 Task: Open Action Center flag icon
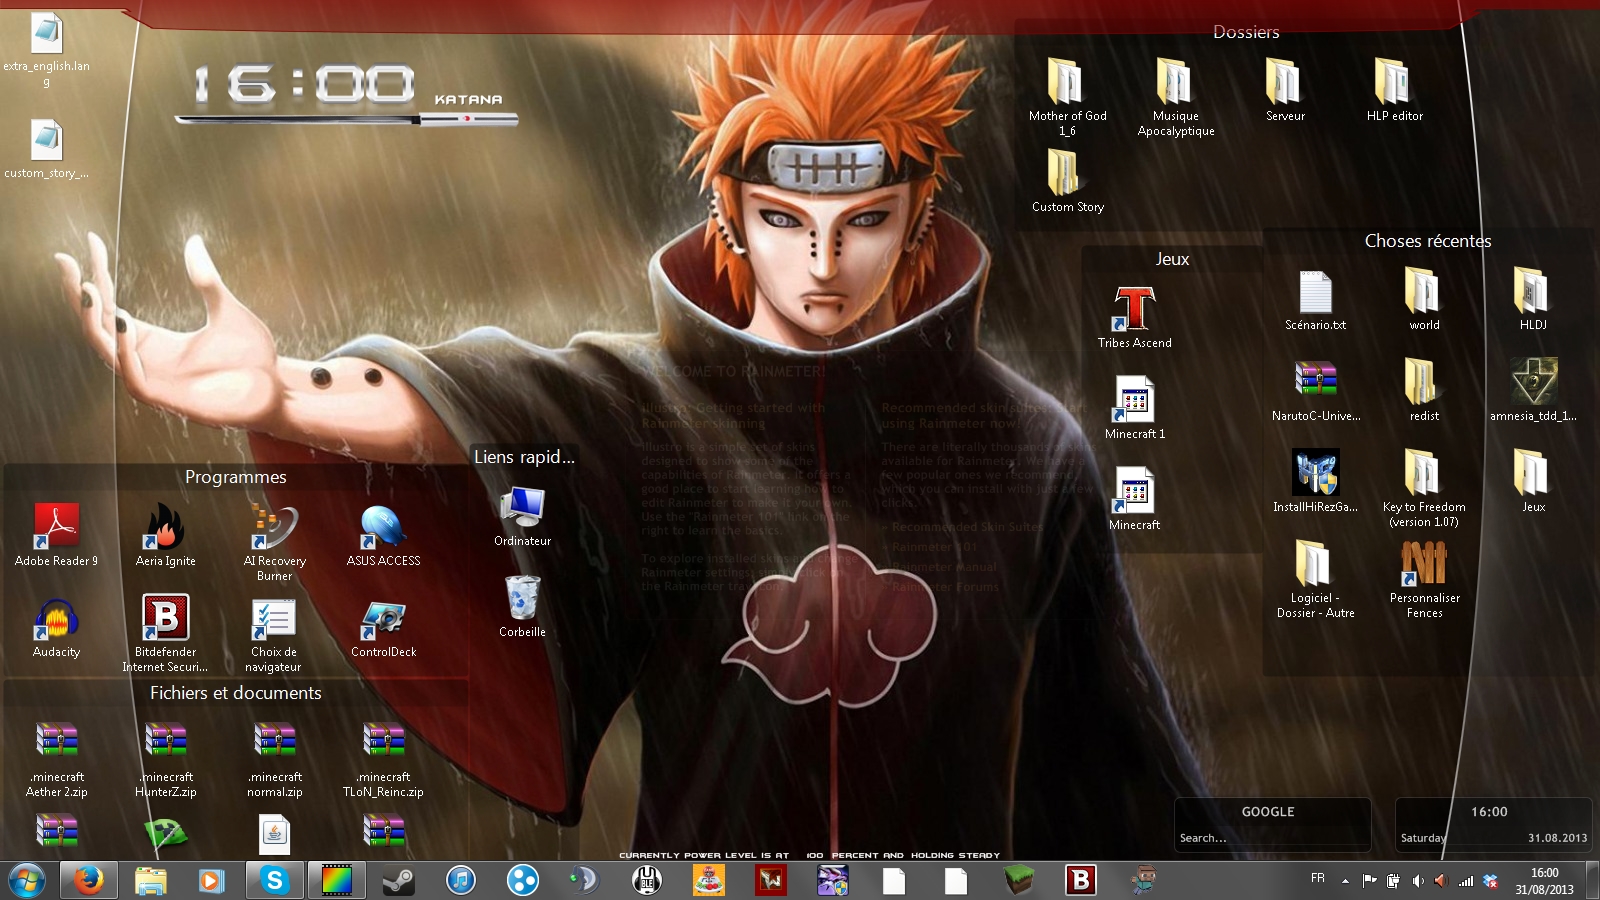1369,881
